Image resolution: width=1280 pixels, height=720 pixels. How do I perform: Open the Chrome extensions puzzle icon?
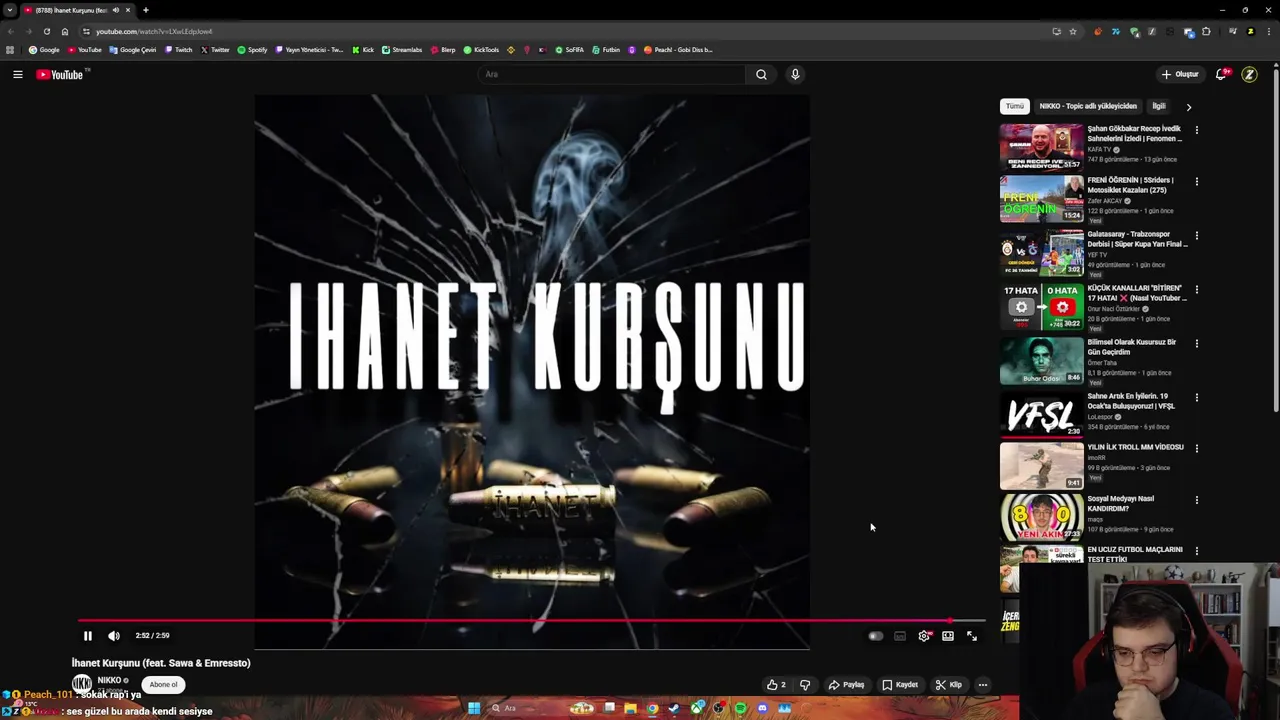(x=1206, y=31)
